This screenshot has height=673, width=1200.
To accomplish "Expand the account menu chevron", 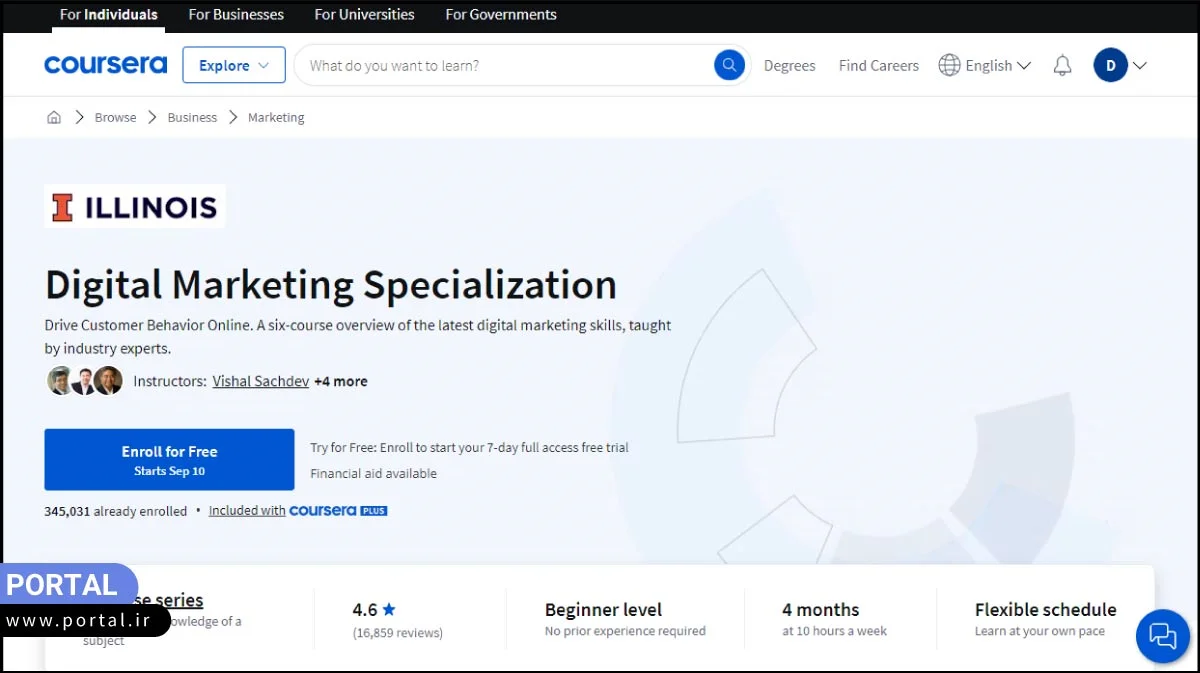I will point(1140,64).
